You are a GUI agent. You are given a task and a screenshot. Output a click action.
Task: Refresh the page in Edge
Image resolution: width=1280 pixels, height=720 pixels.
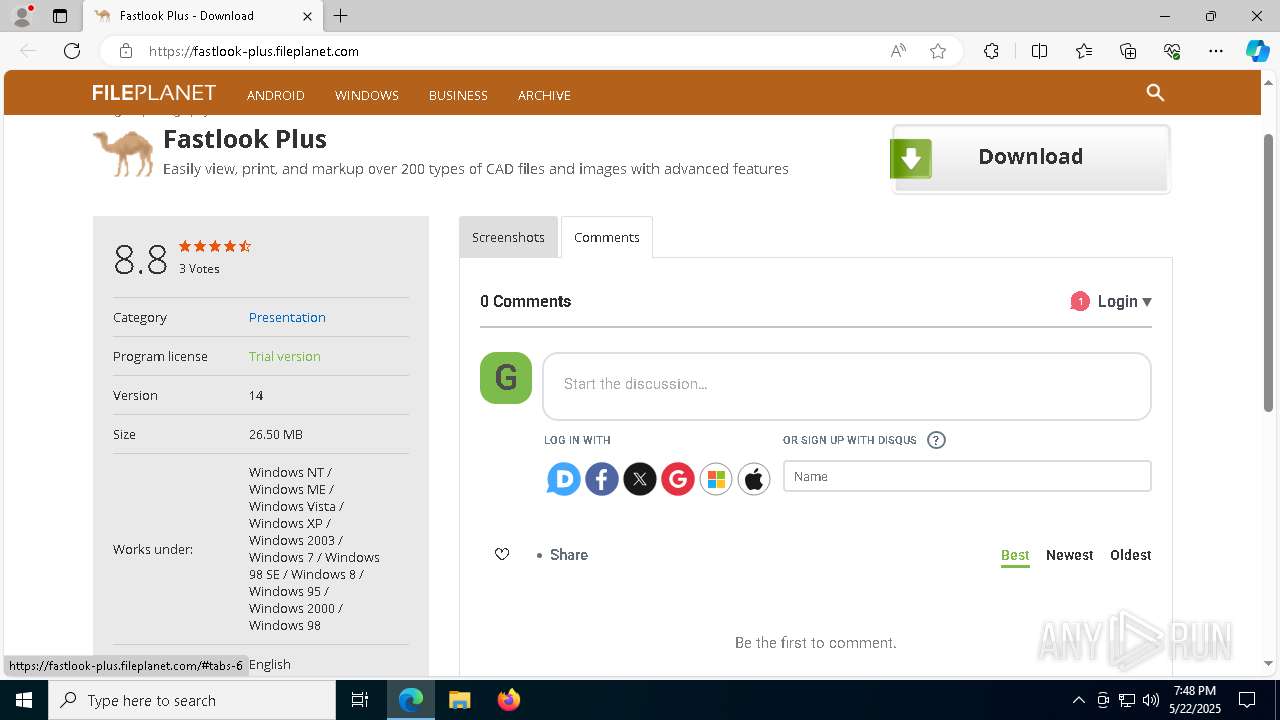point(72,51)
